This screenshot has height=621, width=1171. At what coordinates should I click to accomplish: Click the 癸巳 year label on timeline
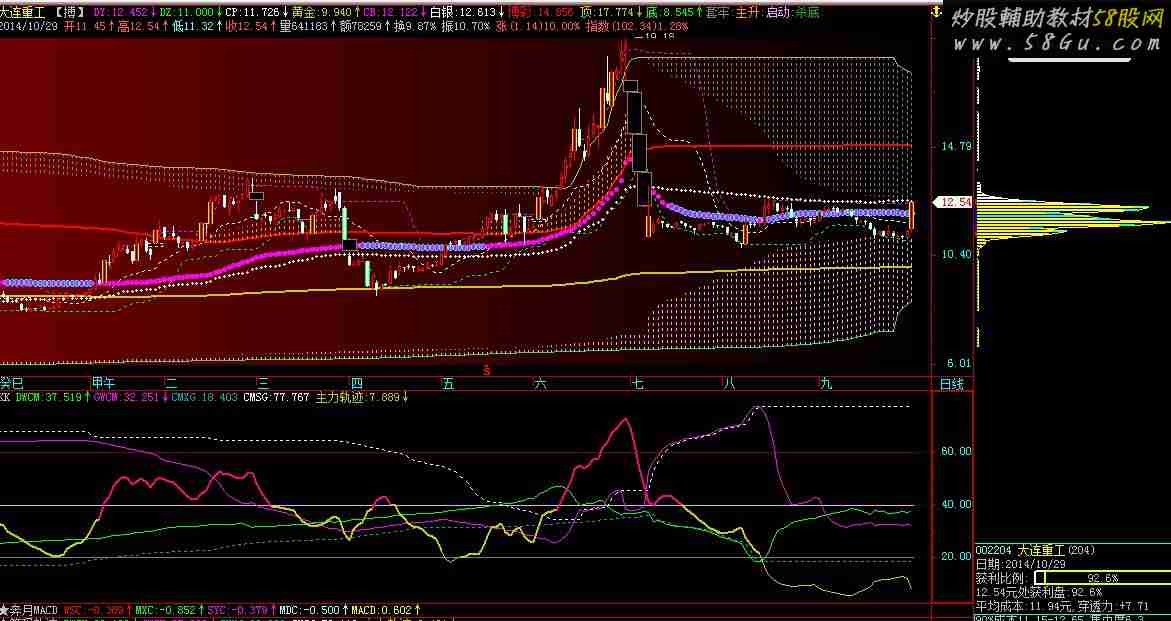click(x=12, y=384)
